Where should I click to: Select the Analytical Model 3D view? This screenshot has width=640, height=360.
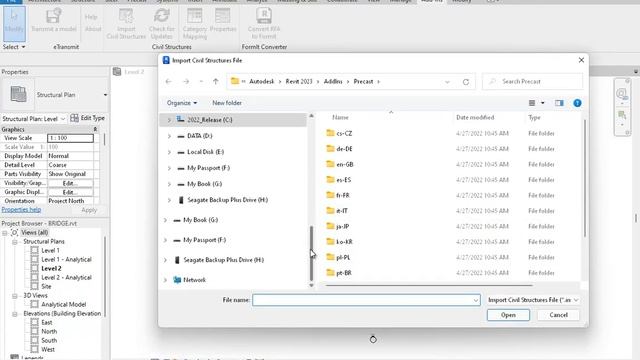pyautogui.click(x=64, y=304)
